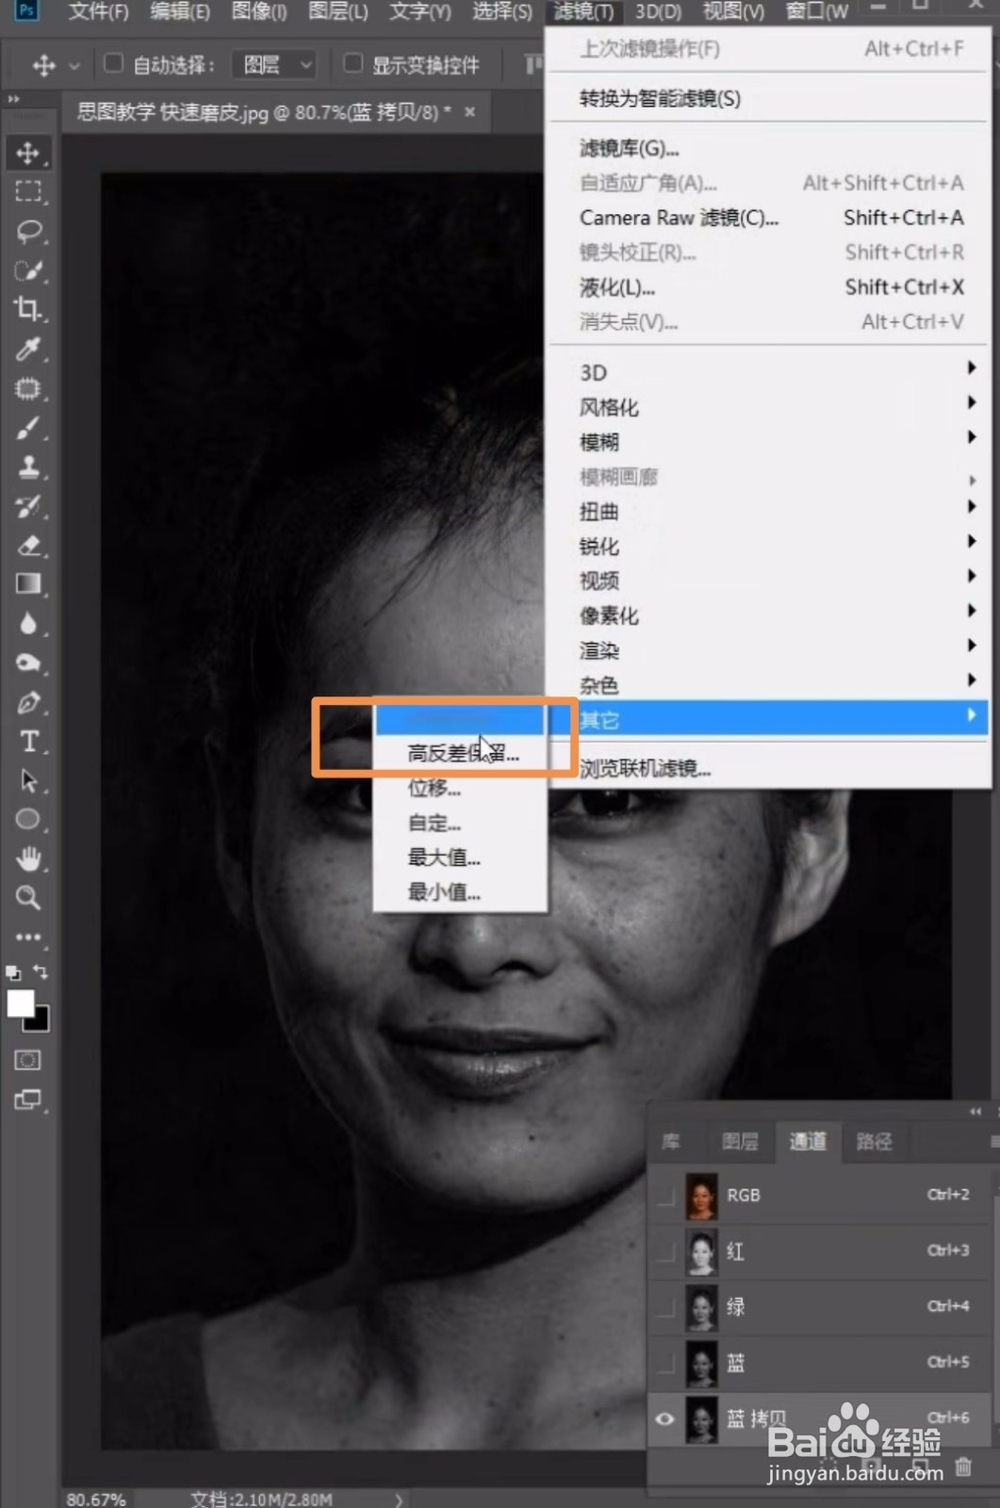
Task: Select the Quick Selection tool
Action: pos(28,270)
